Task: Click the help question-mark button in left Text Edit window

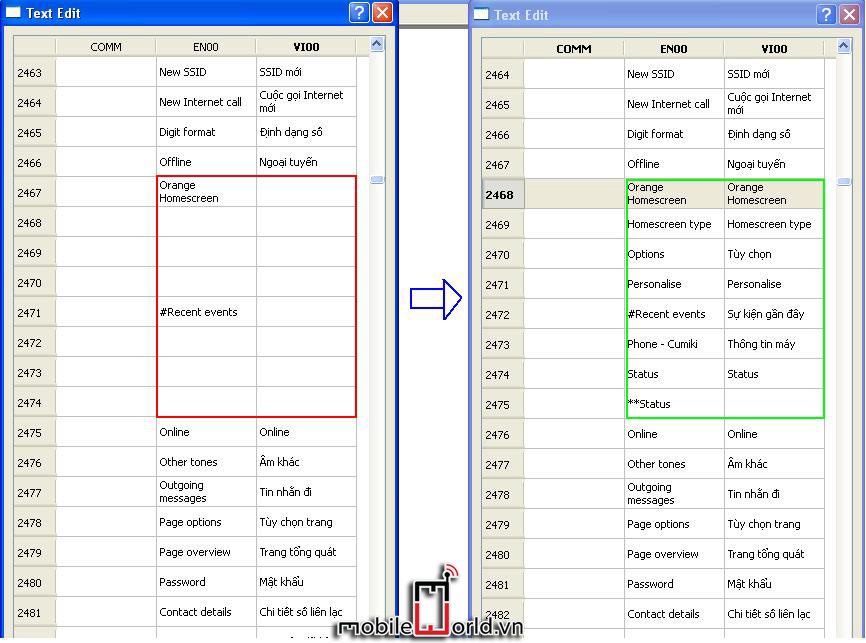Action: click(360, 13)
